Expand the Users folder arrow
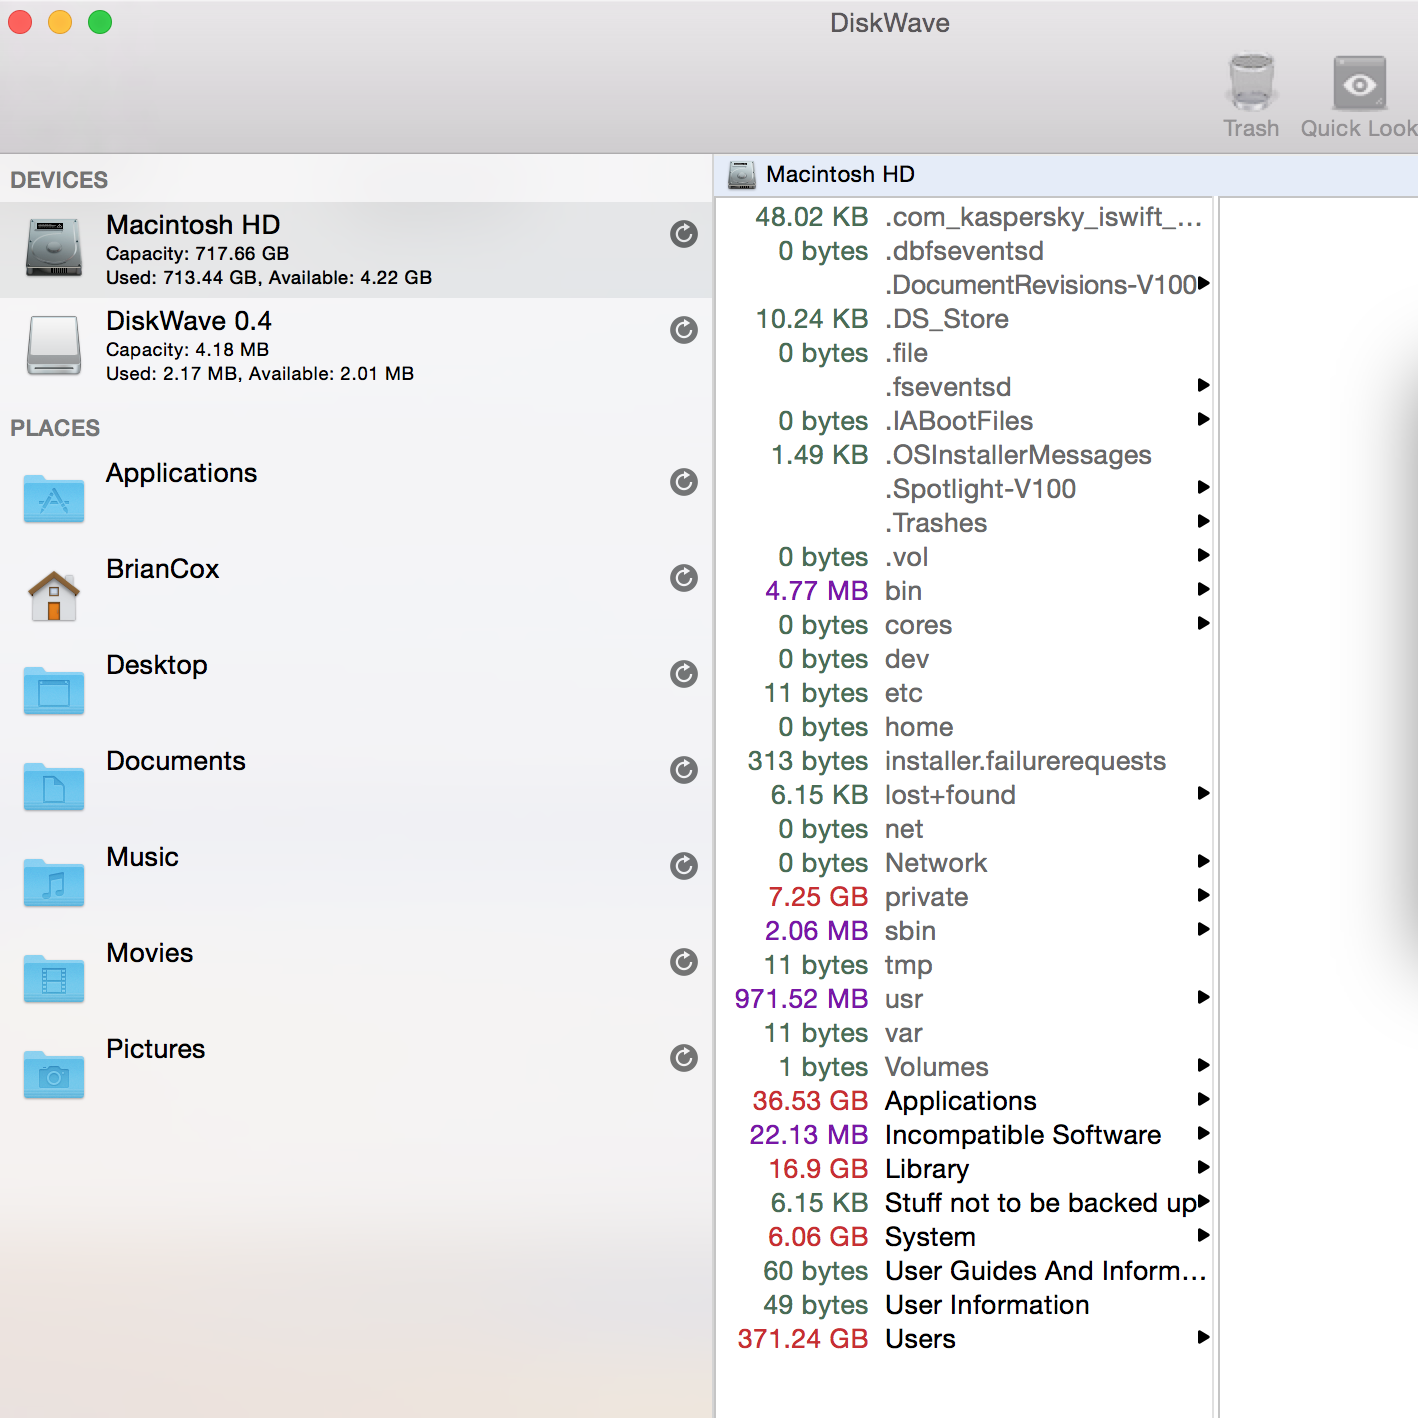This screenshot has width=1418, height=1418. 1204,1337
